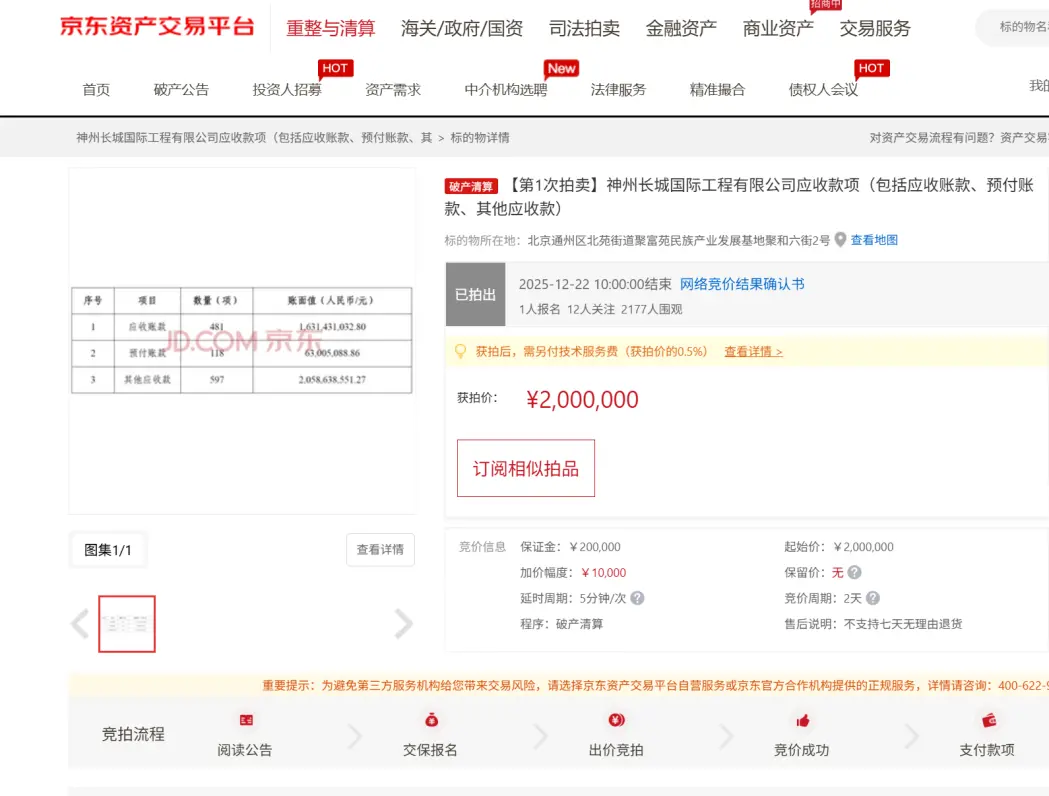
Task: Expand 查看详情 link for service fee
Action: pos(753,352)
